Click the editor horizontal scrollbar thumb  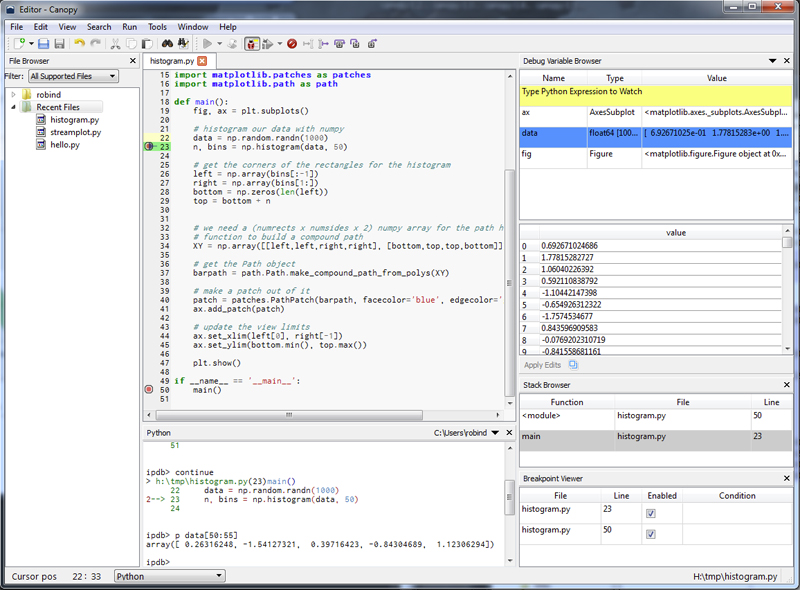[289, 415]
